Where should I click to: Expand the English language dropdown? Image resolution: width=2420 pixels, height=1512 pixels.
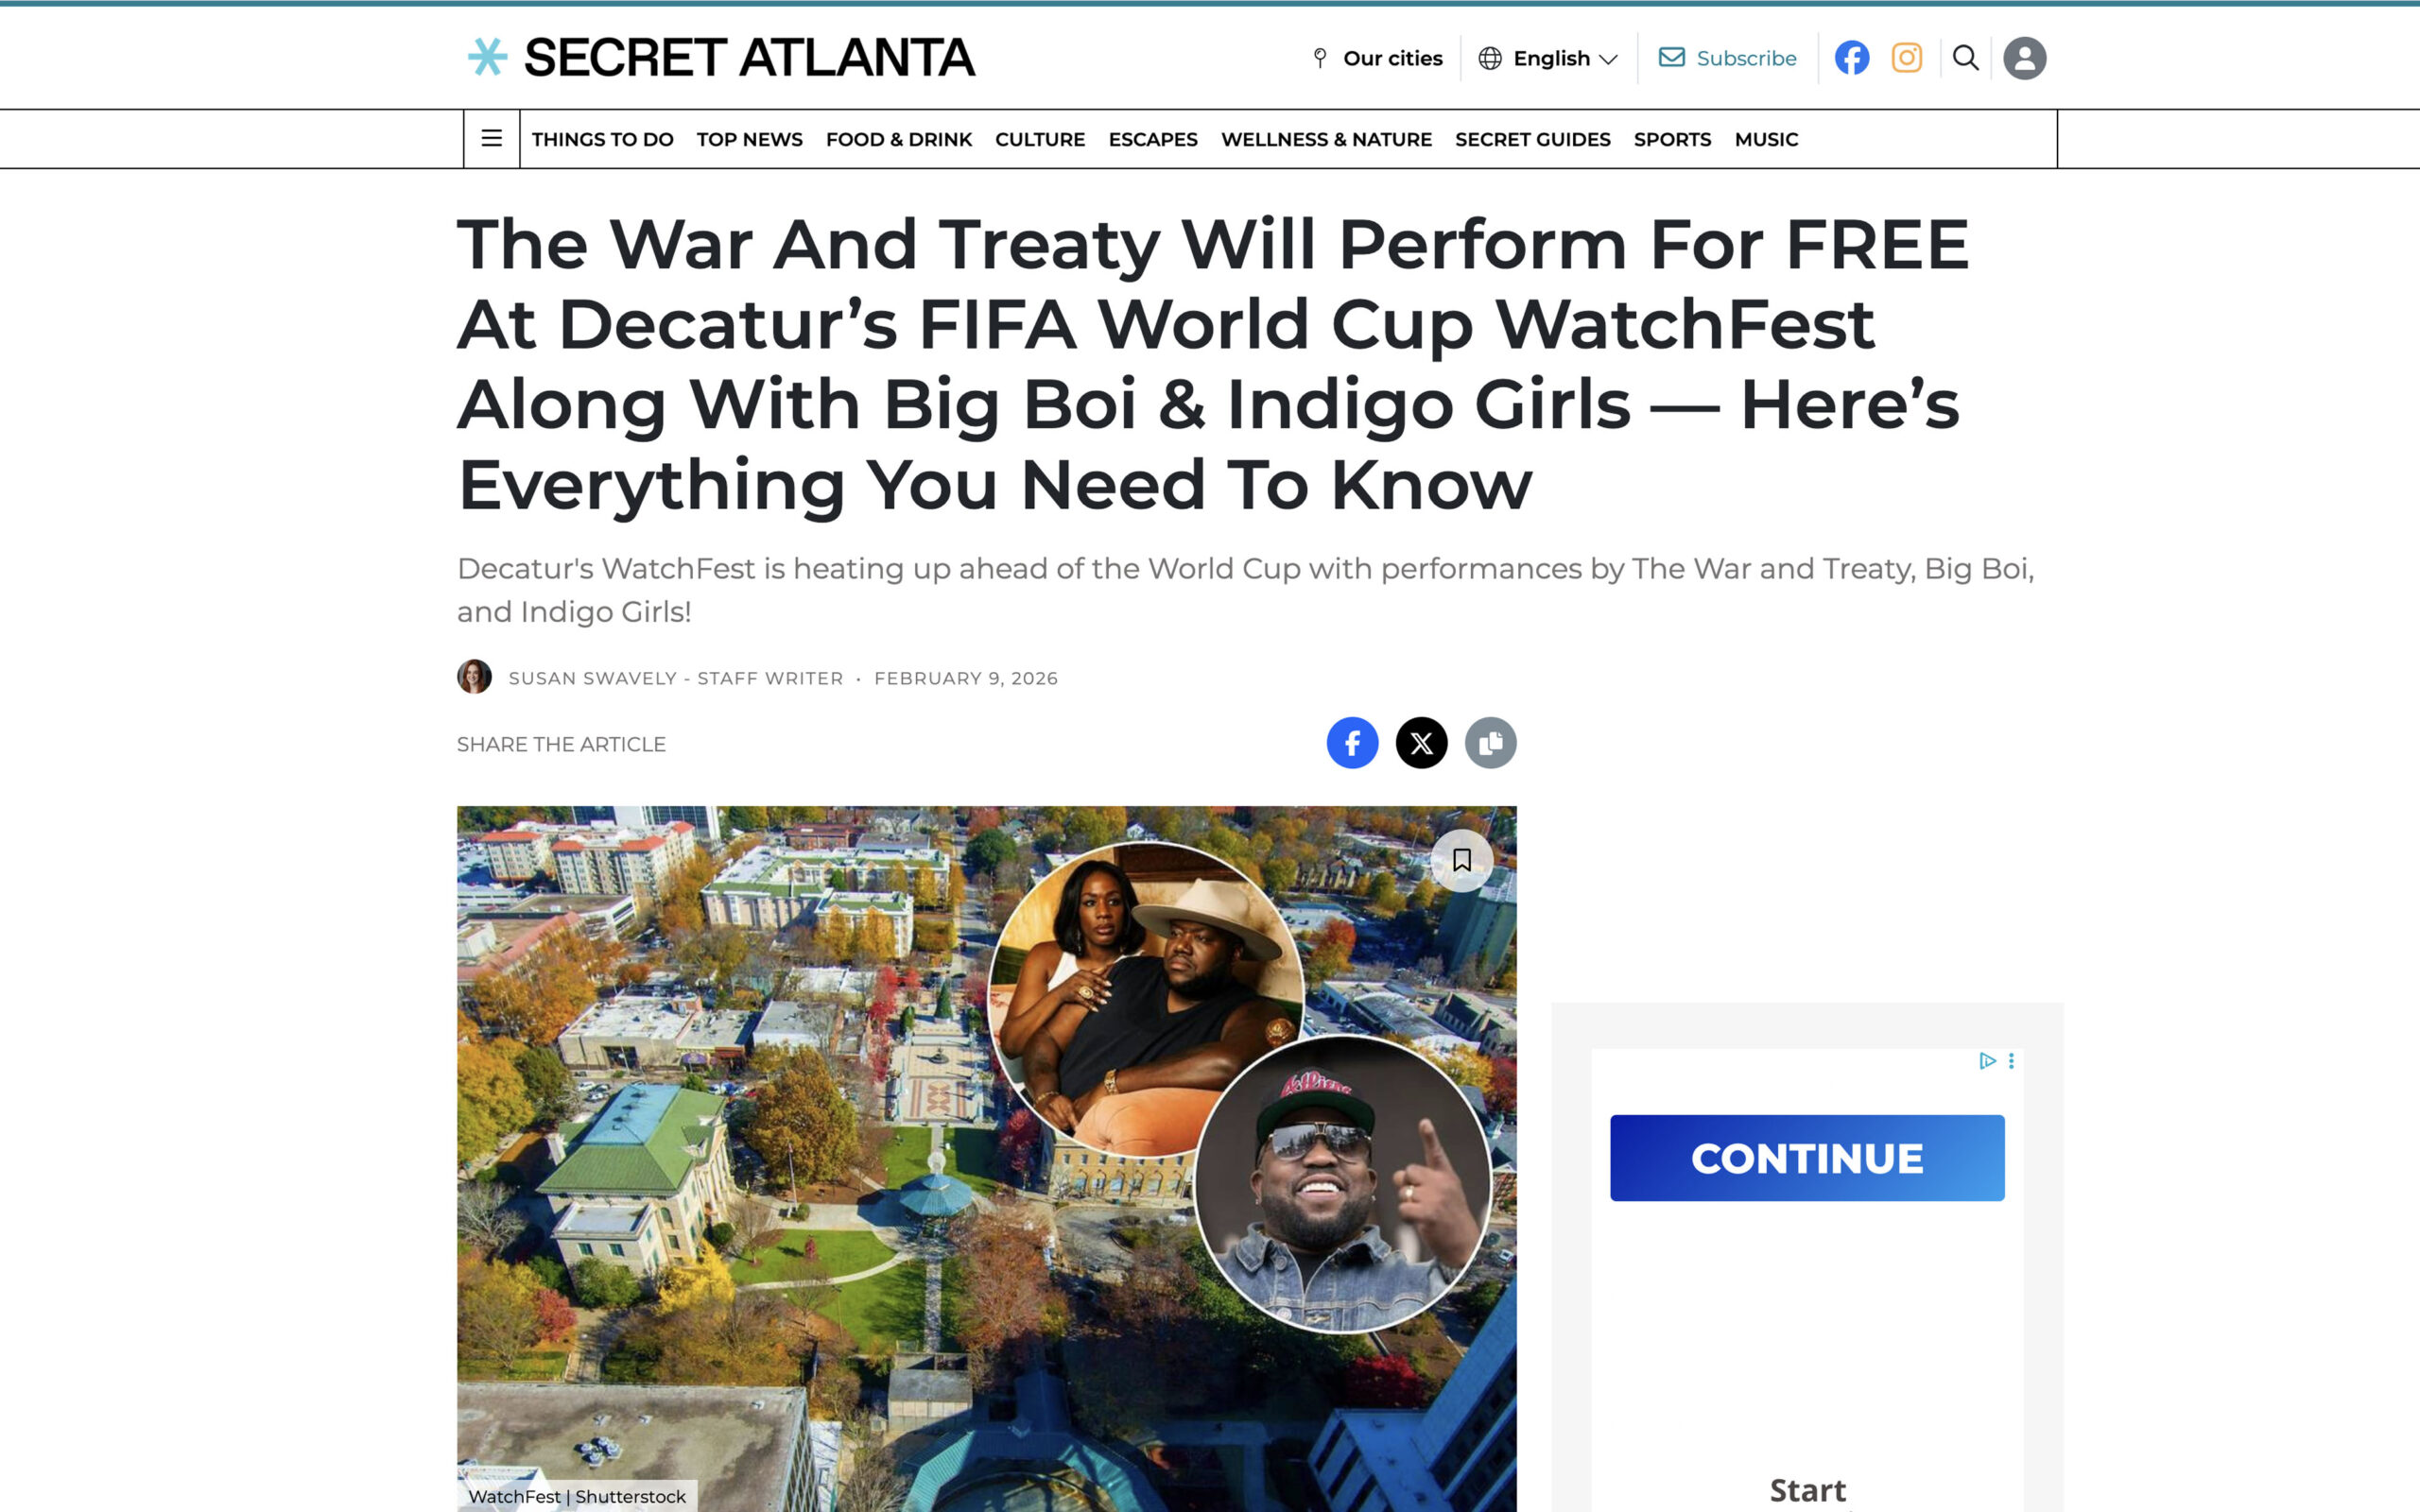pyautogui.click(x=1548, y=58)
